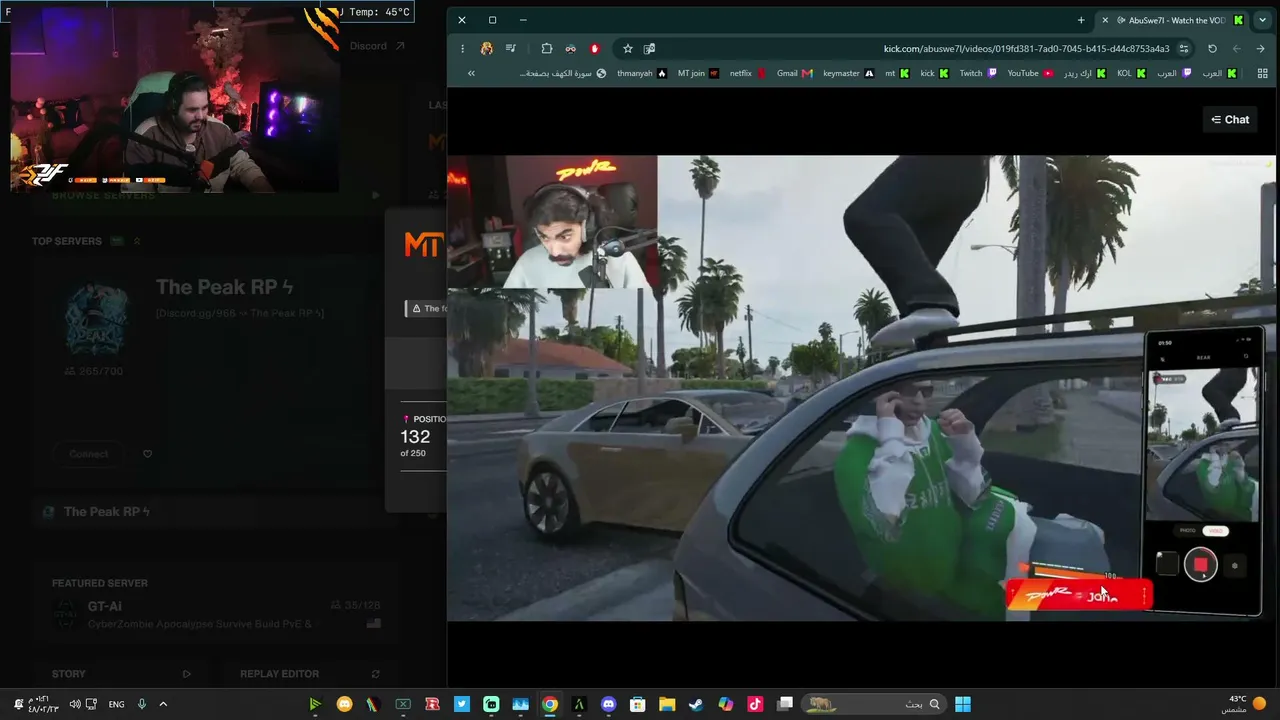The height and width of the screenshot is (720, 1280).
Task: Open the Extensions puzzle icon
Action: click(547, 48)
